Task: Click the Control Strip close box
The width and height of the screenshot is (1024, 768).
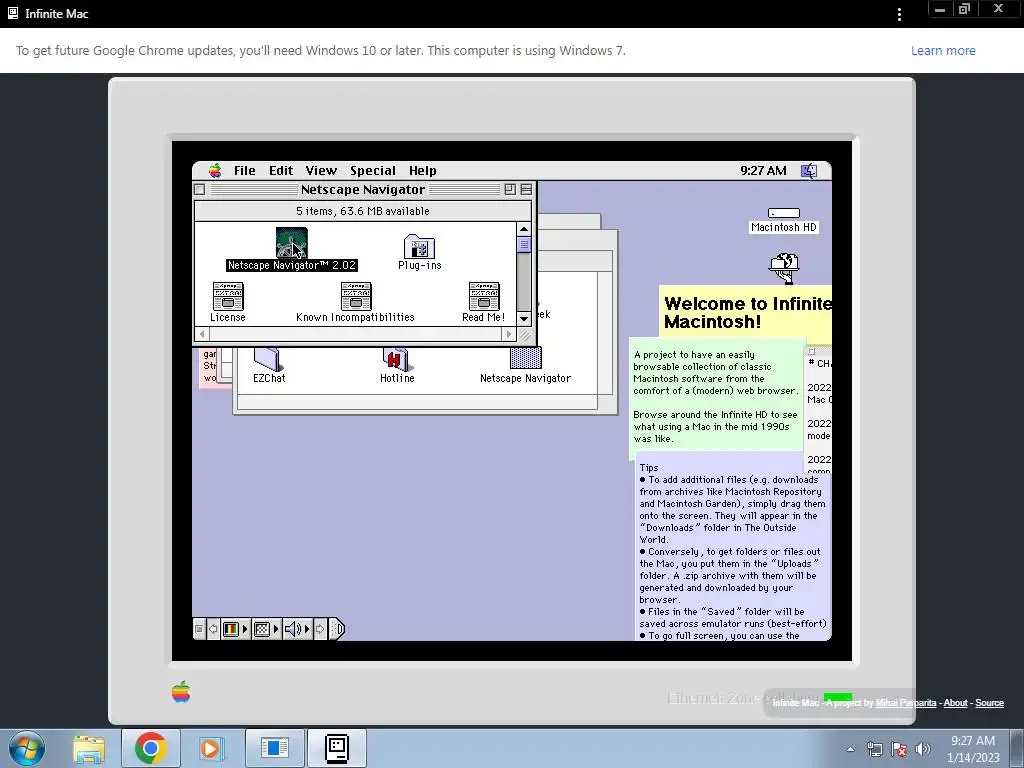Action: (199, 629)
